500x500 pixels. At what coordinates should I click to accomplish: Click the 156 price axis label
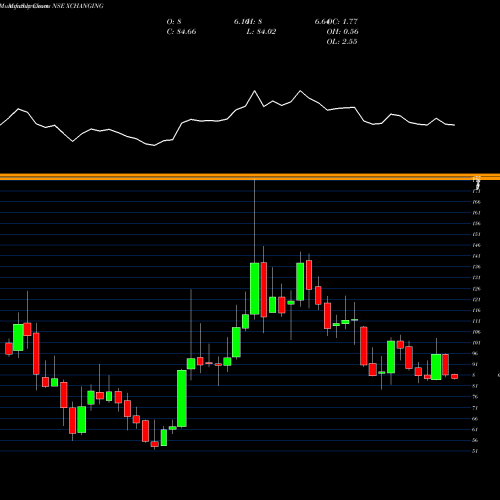click(477, 224)
